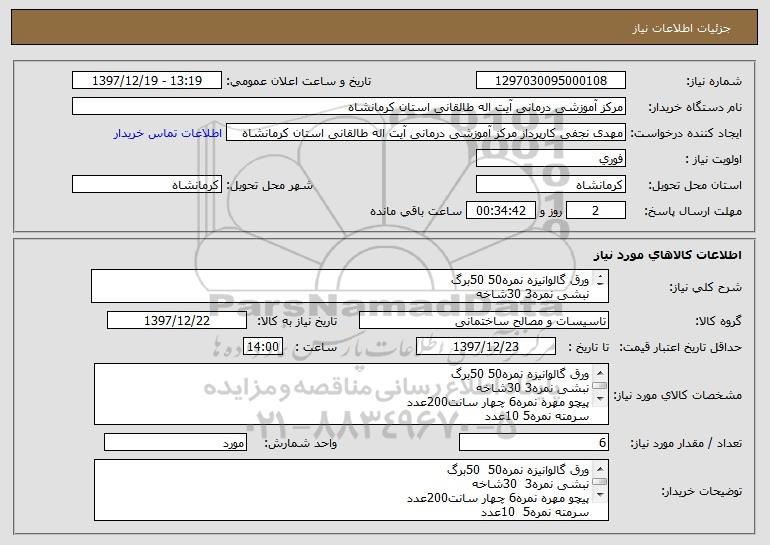Select the شهر محل تحویل field
The image size is (770, 545).
coord(147,185)
